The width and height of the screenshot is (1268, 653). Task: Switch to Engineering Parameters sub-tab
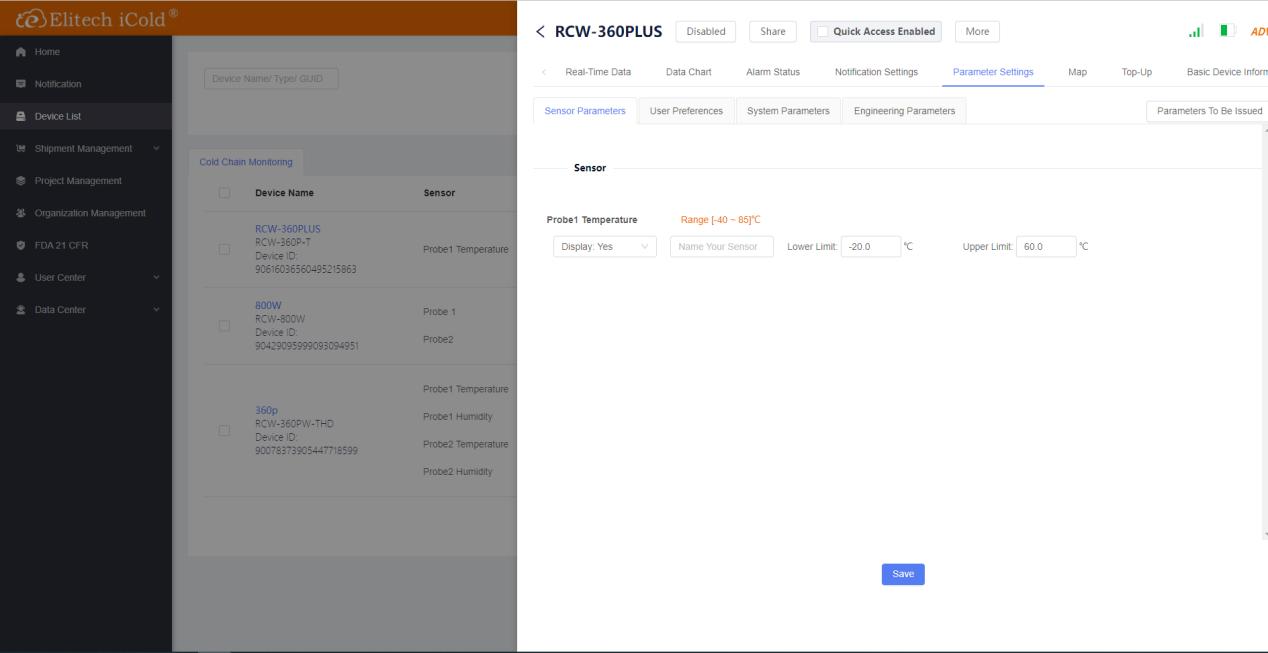tap(904, 111)
